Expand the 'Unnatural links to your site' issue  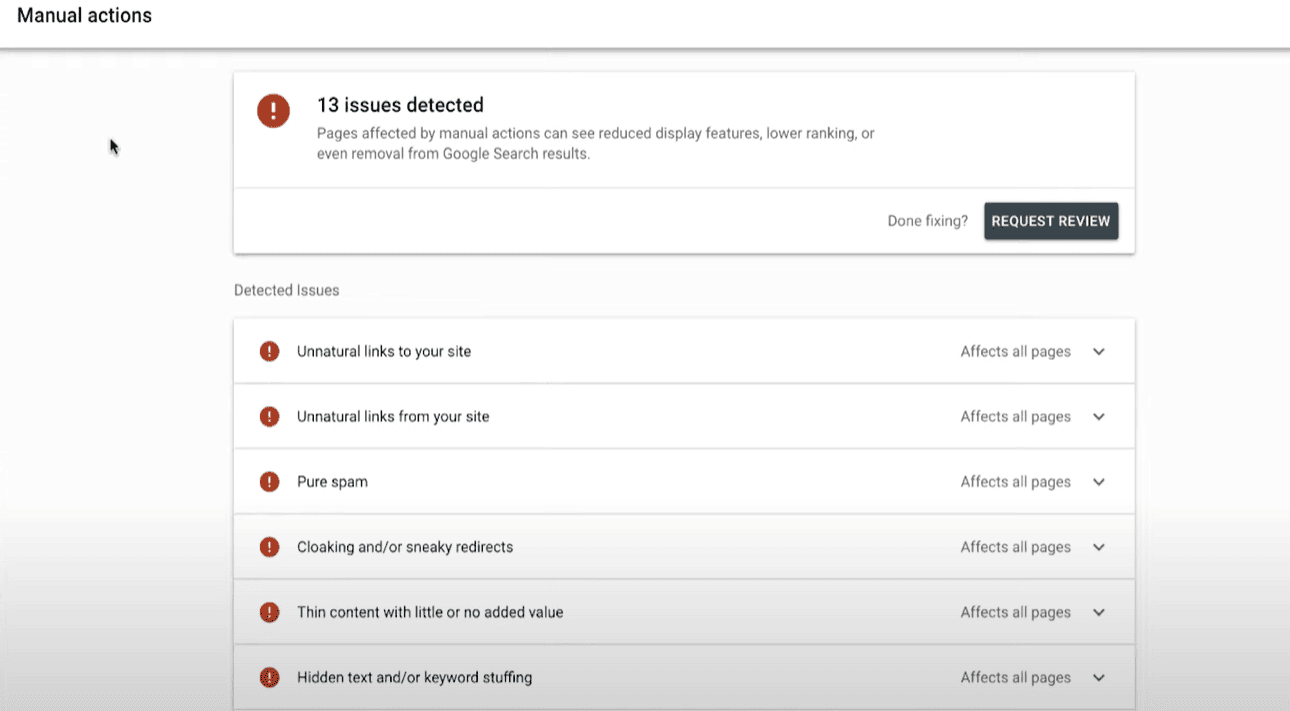pyautogui.click(x=1098, y=351)
